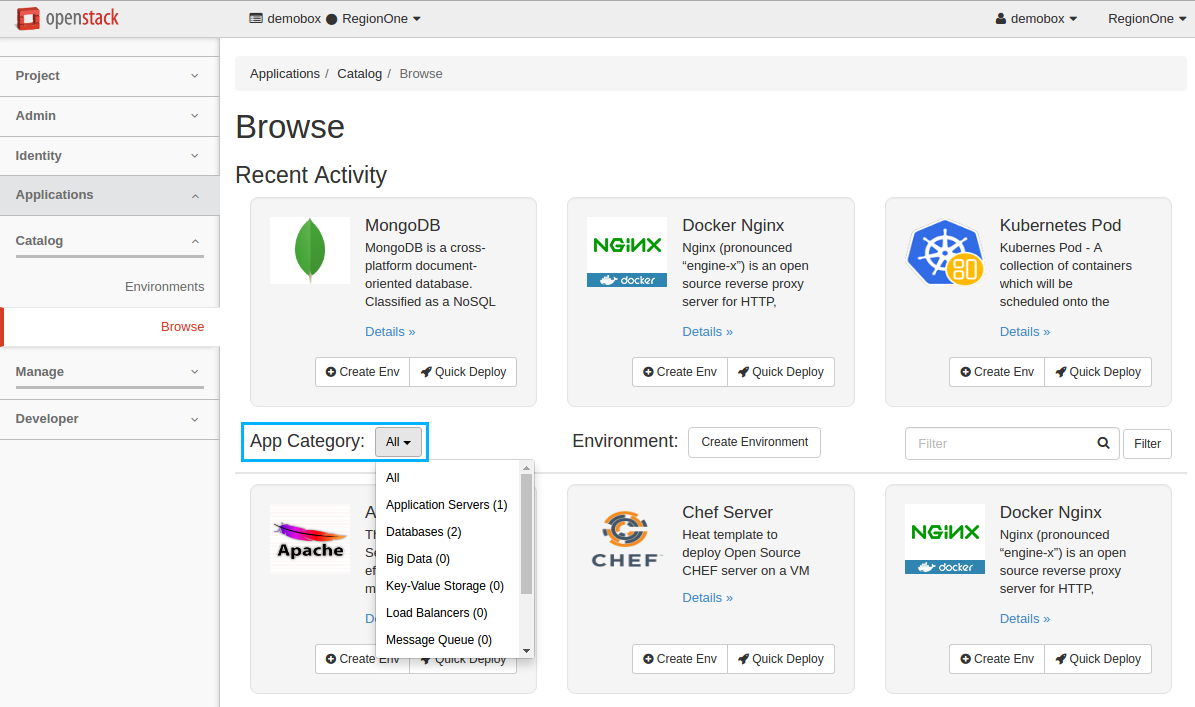Quick Deploy the Chef Server app
Screen dimensions: 1195x707
coord(780,659)
